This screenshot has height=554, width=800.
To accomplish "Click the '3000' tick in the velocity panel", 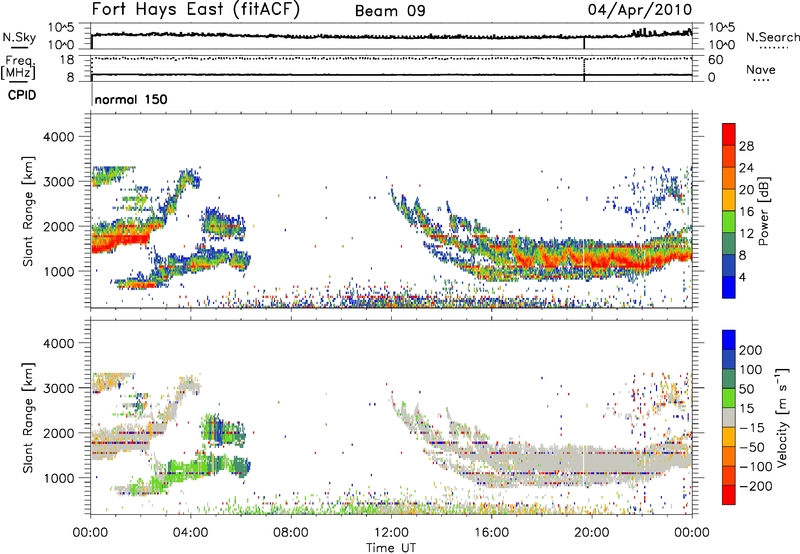I will (x=58, y=388).
